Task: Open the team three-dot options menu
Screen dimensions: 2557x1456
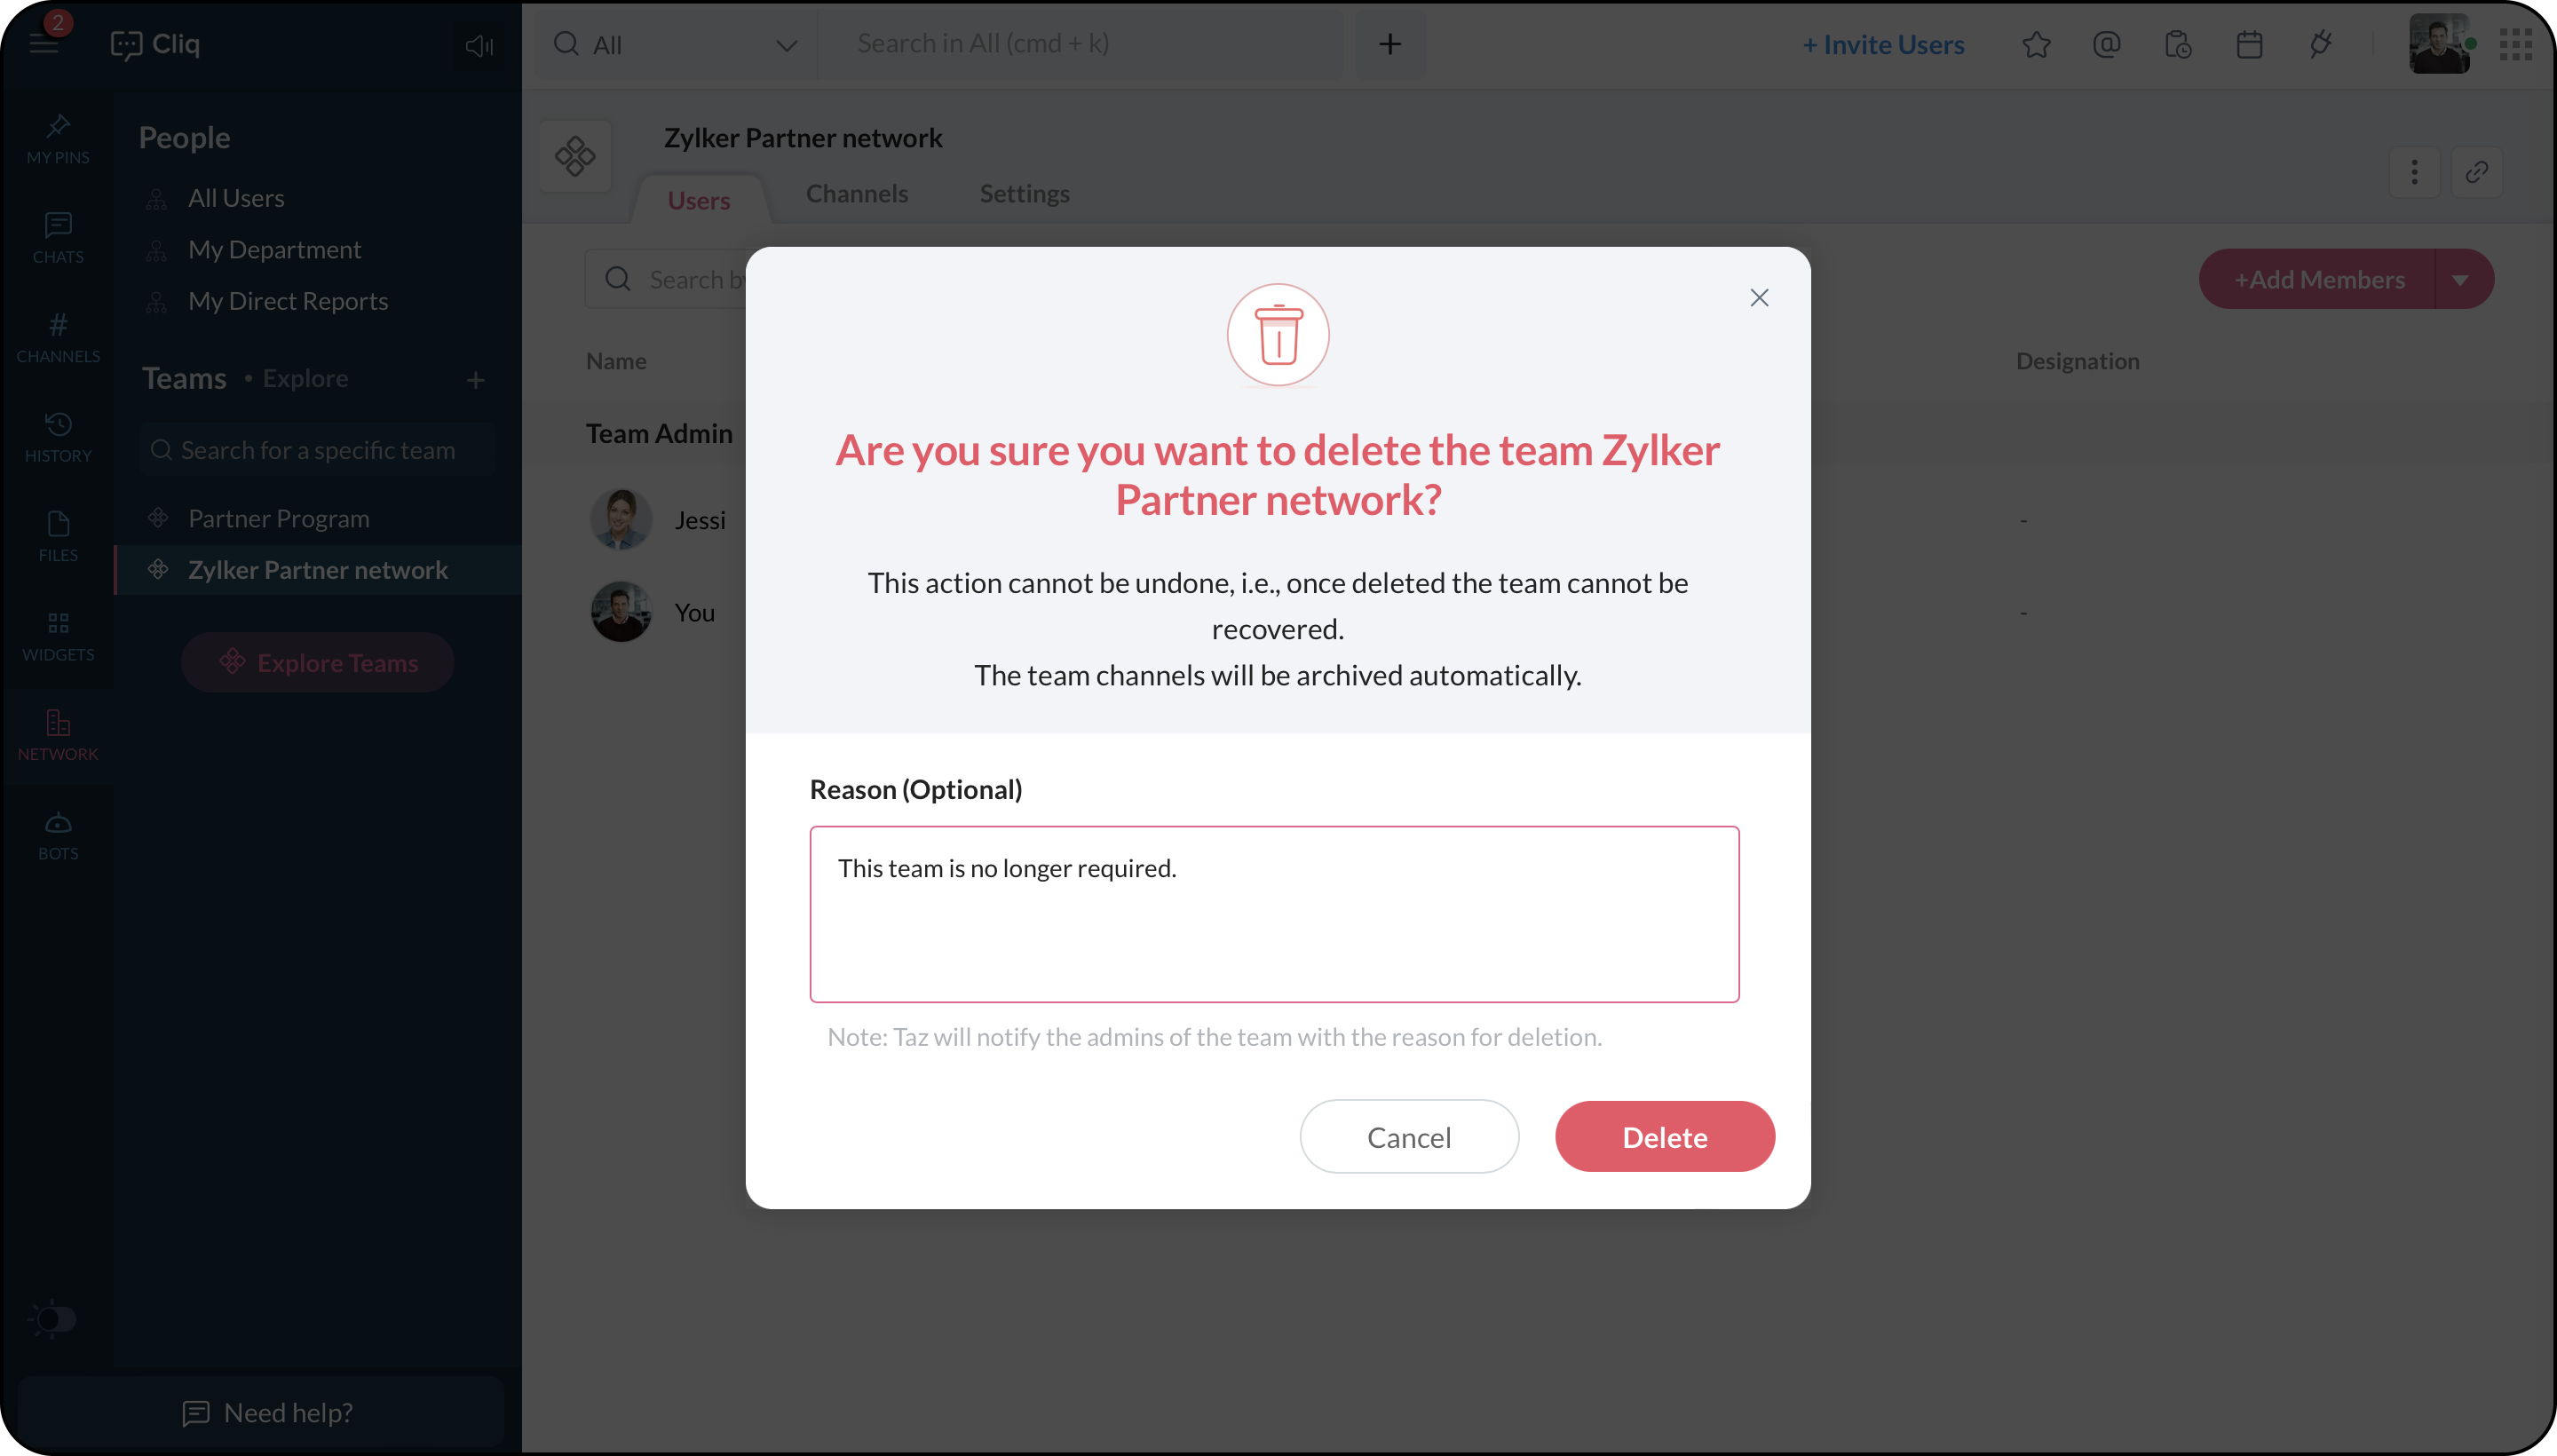Action: click(x=2414, y=172)
